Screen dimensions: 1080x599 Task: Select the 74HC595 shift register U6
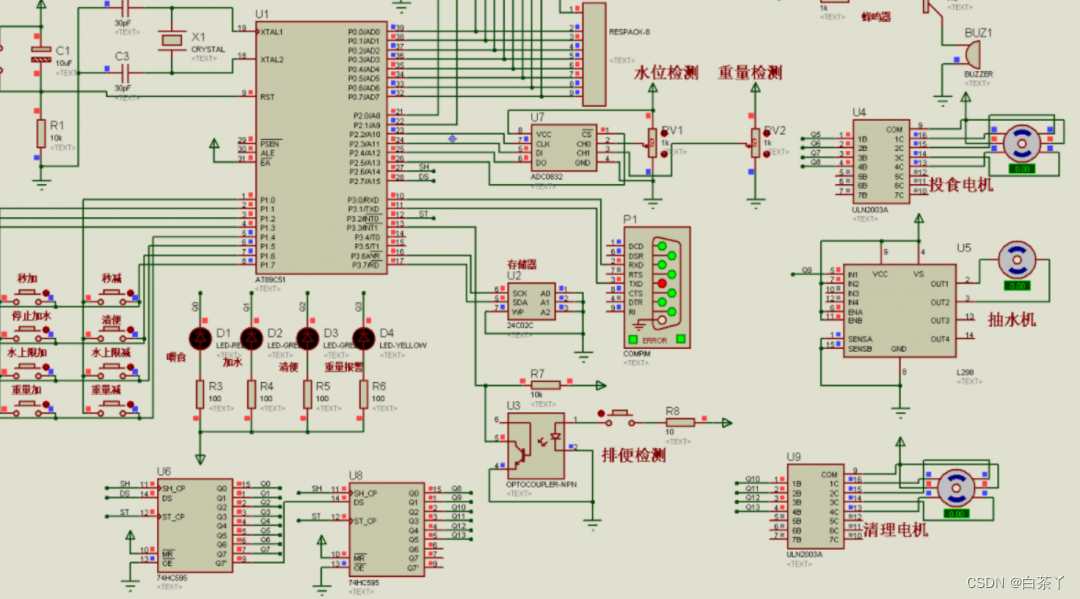pos(195,525)
